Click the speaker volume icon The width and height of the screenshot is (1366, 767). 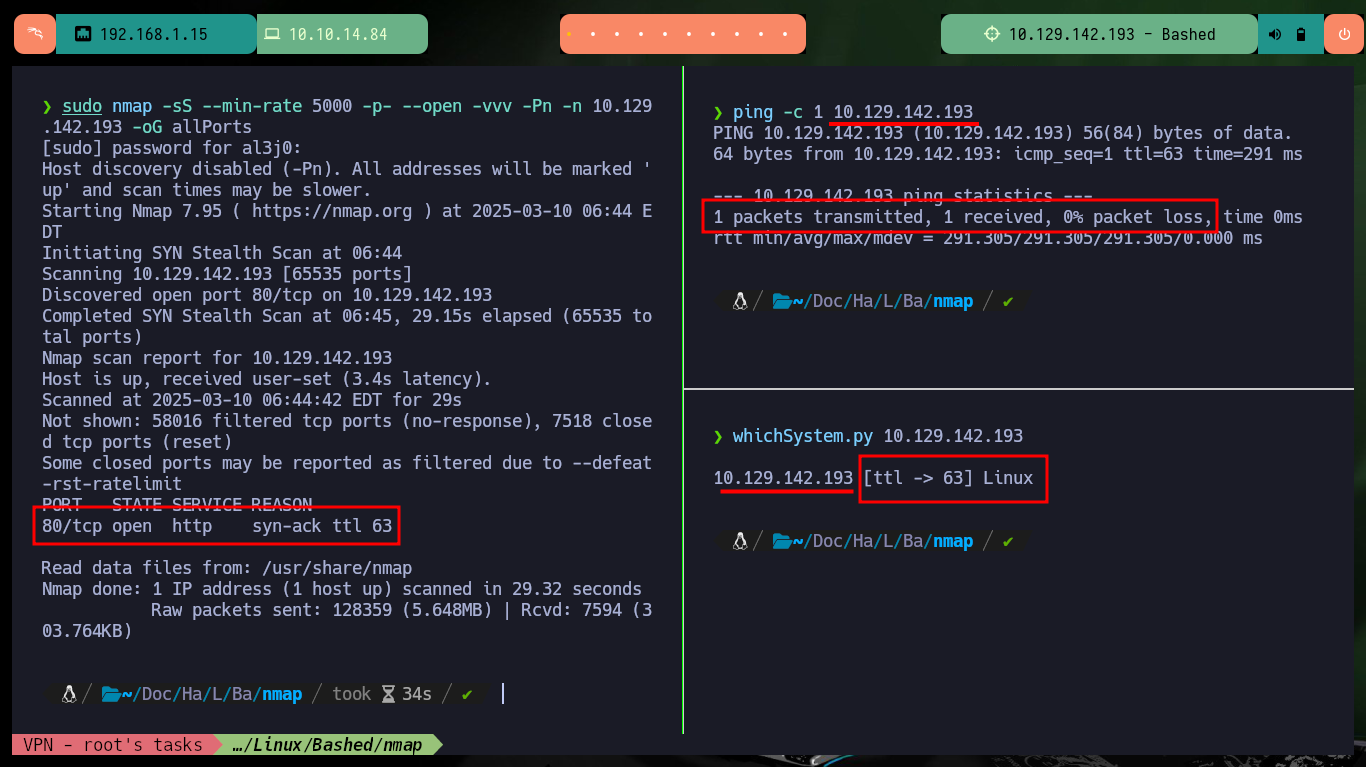(1275, 34)
